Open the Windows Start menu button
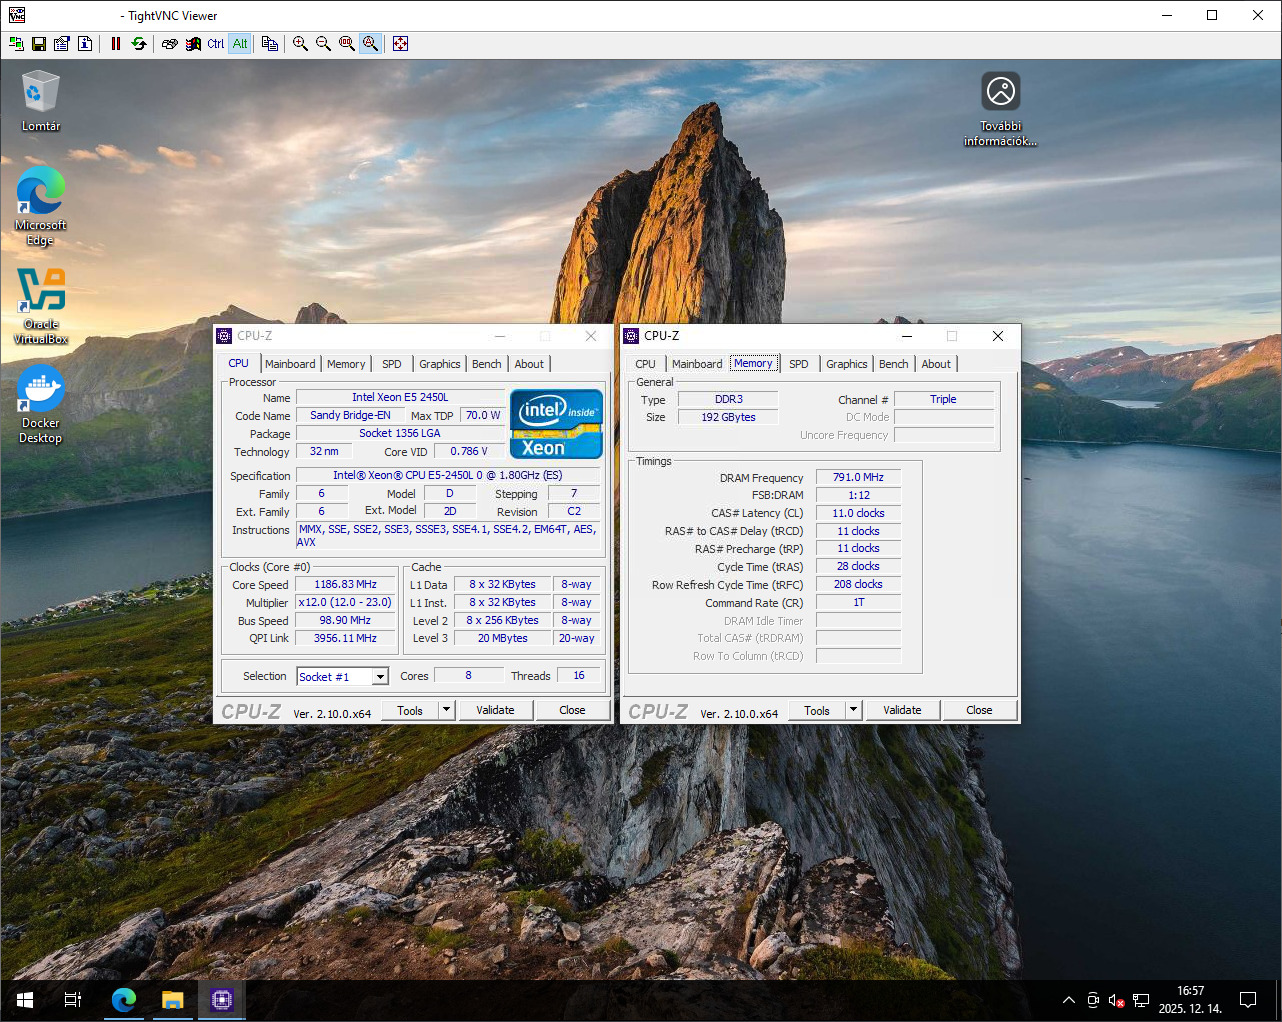 [x=25, y=1000]
